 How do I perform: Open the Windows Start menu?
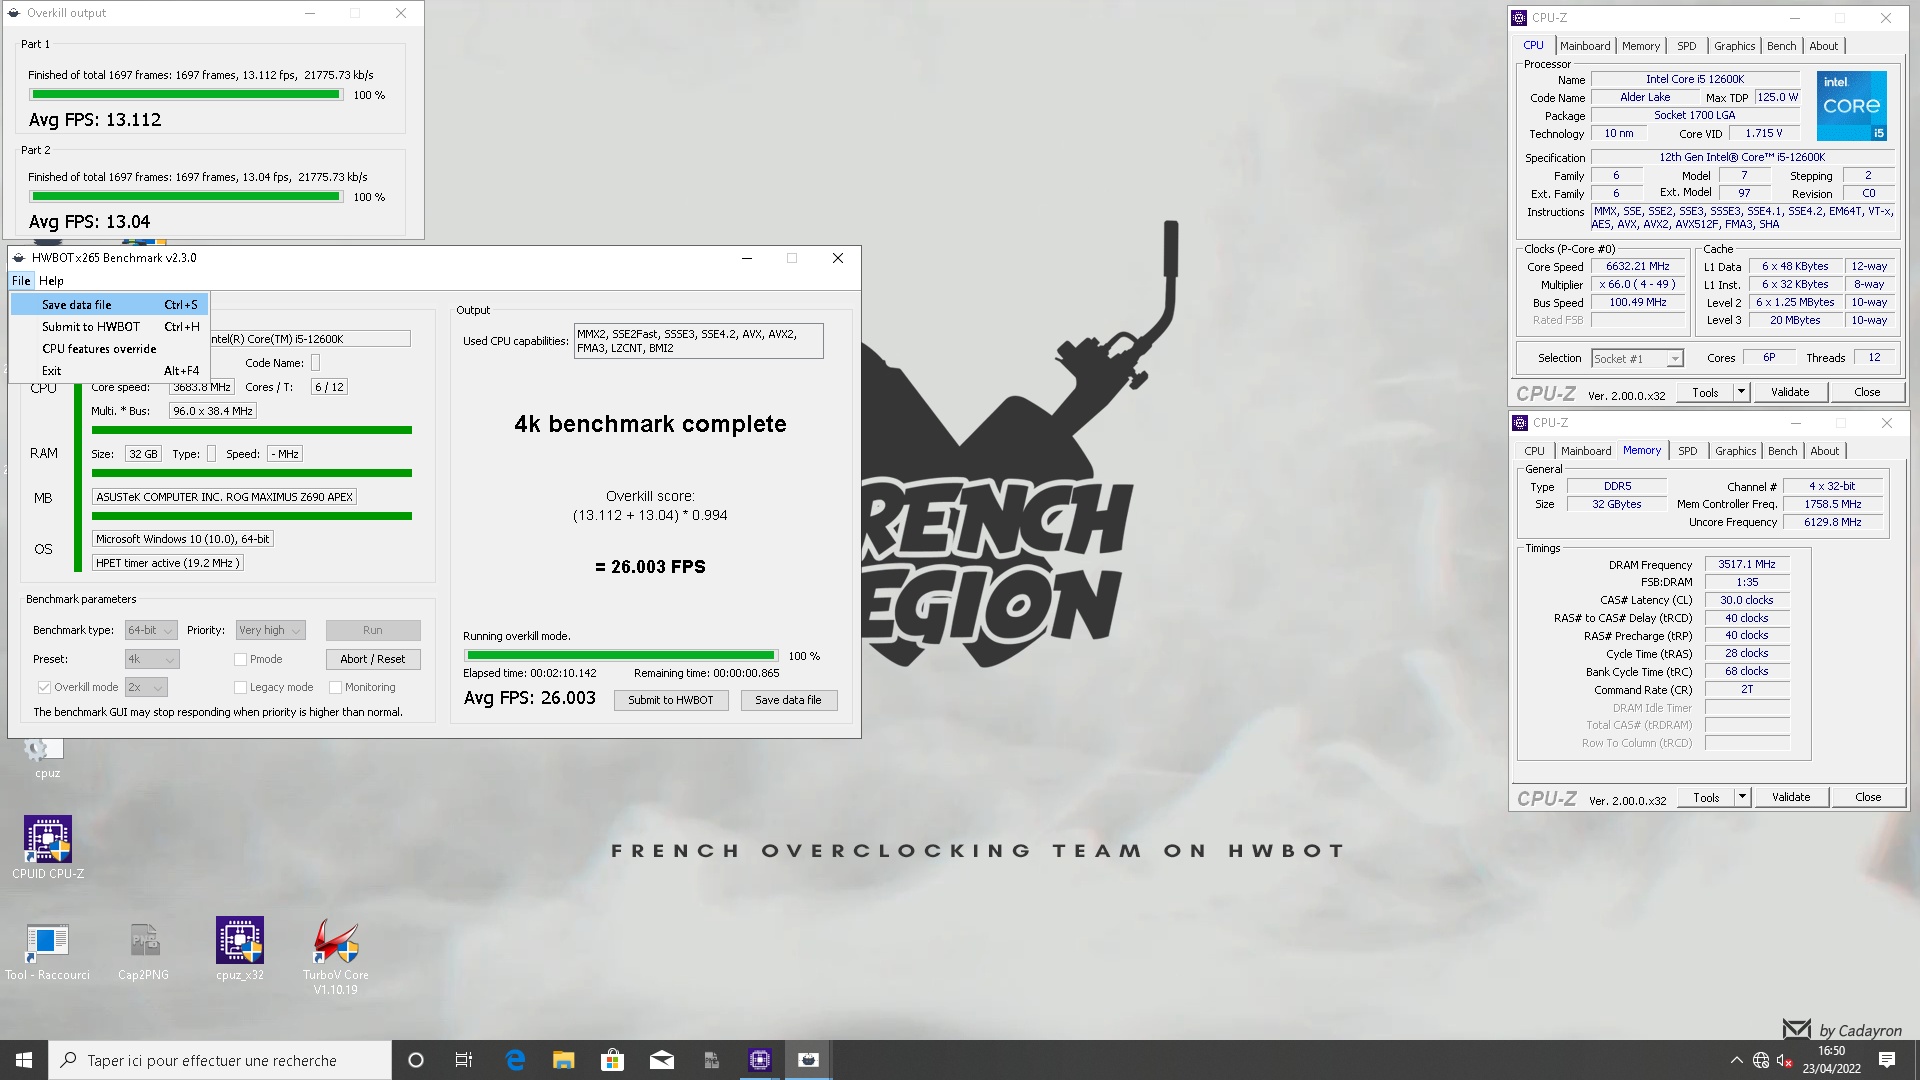[x=24, y=1060]
